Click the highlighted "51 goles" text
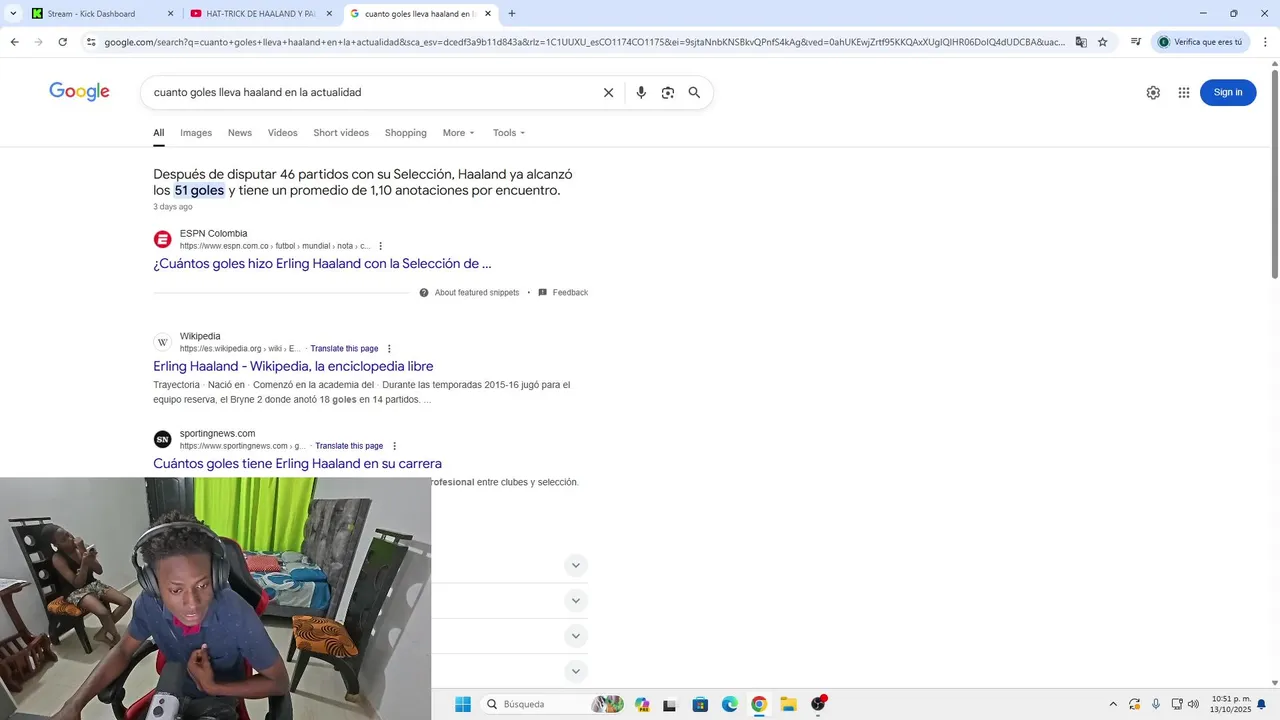This screenshot has height=720, width=1280. pos(199,190)
